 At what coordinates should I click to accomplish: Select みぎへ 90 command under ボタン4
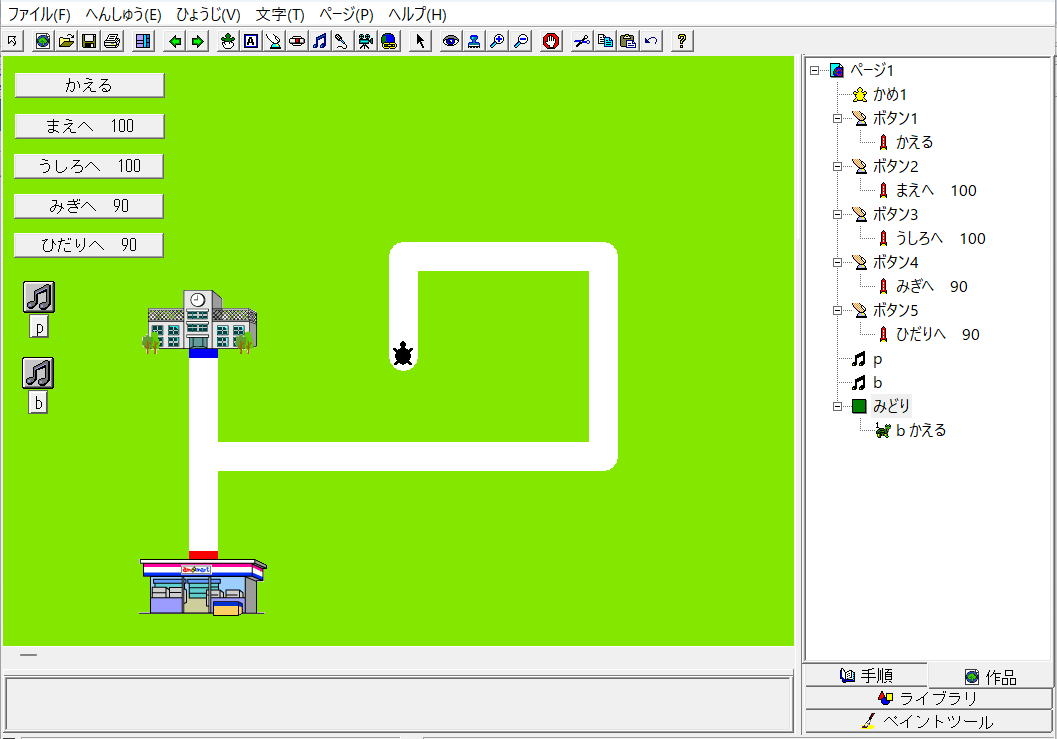[x=932, y=287]
